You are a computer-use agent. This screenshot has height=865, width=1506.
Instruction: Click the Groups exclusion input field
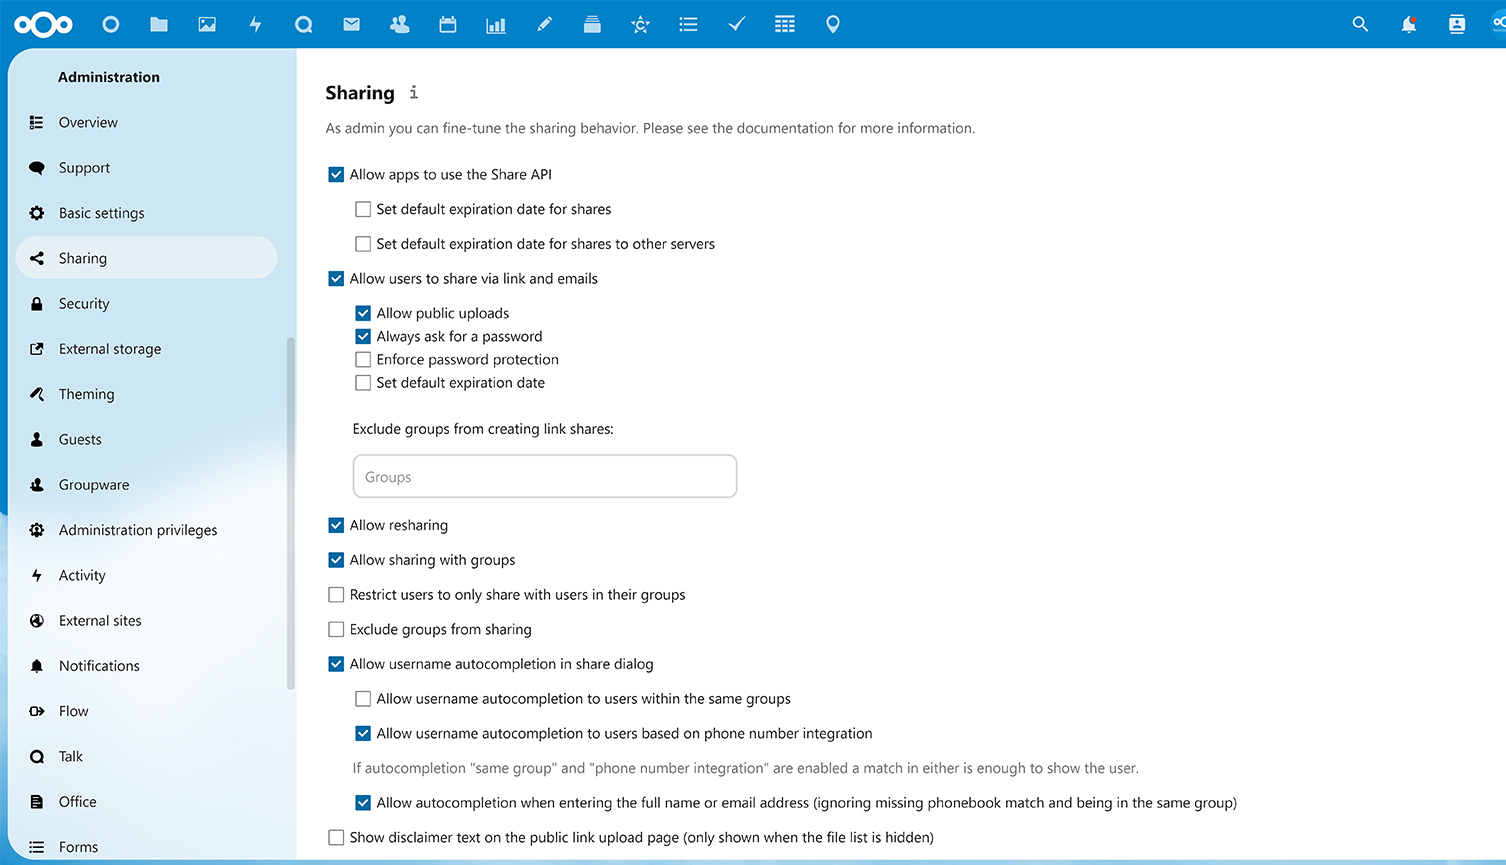click(544, 476)
